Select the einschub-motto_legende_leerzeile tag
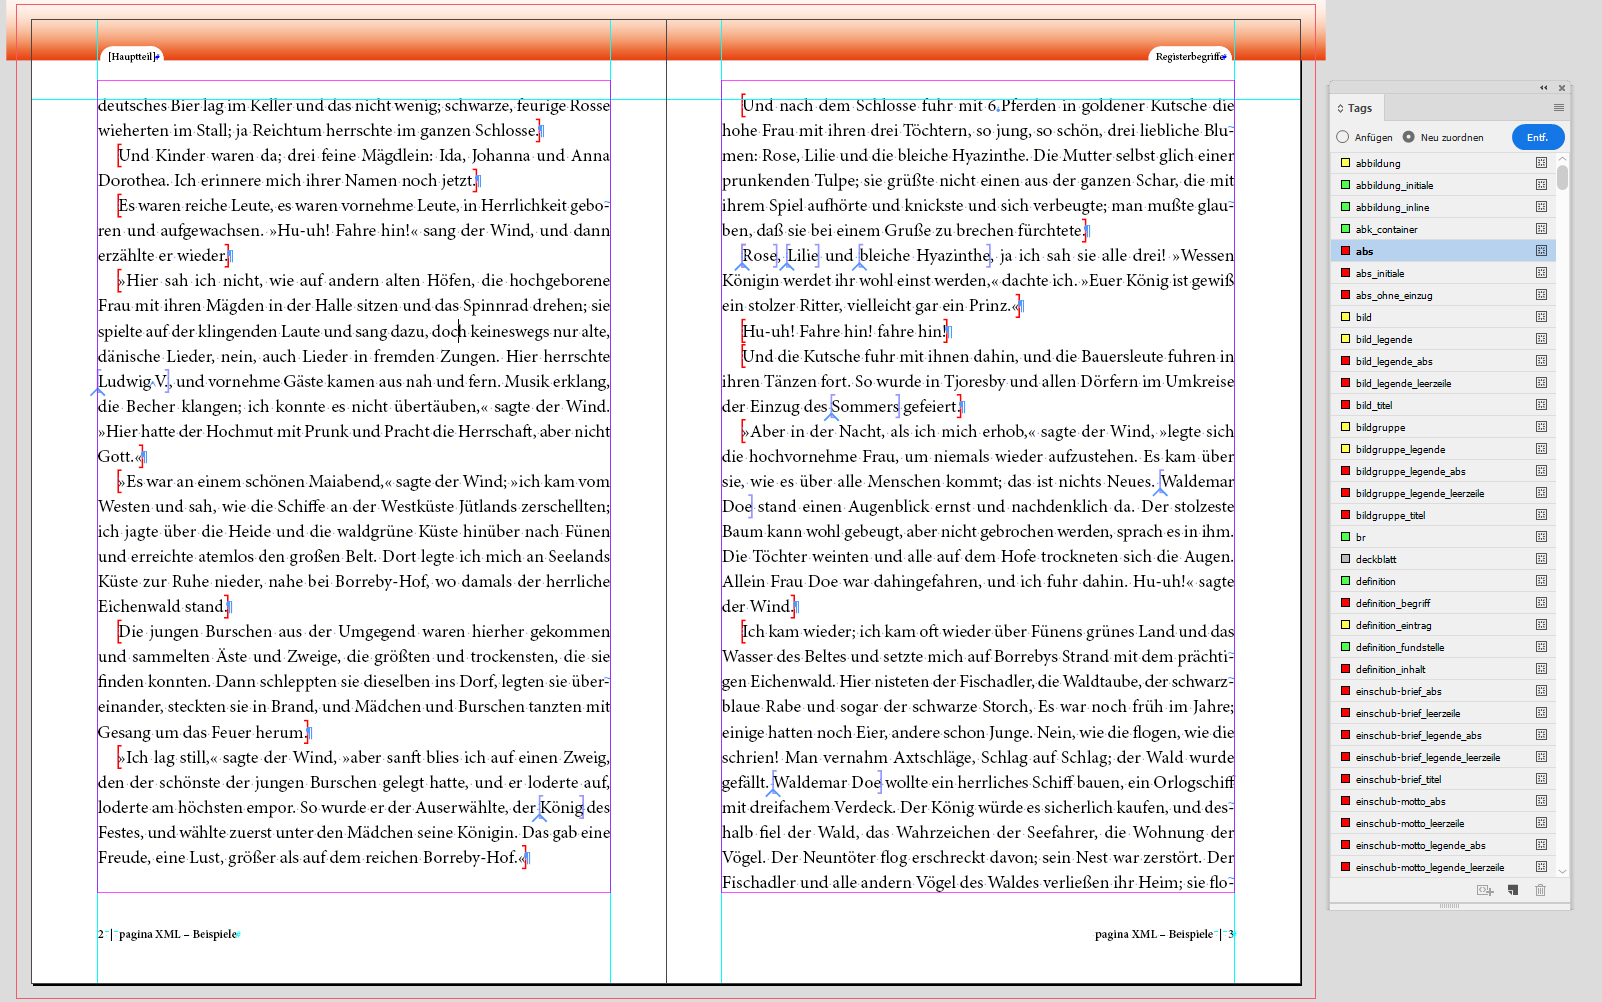Viewport: 1602px width, 1002px height. [1443, 867]
